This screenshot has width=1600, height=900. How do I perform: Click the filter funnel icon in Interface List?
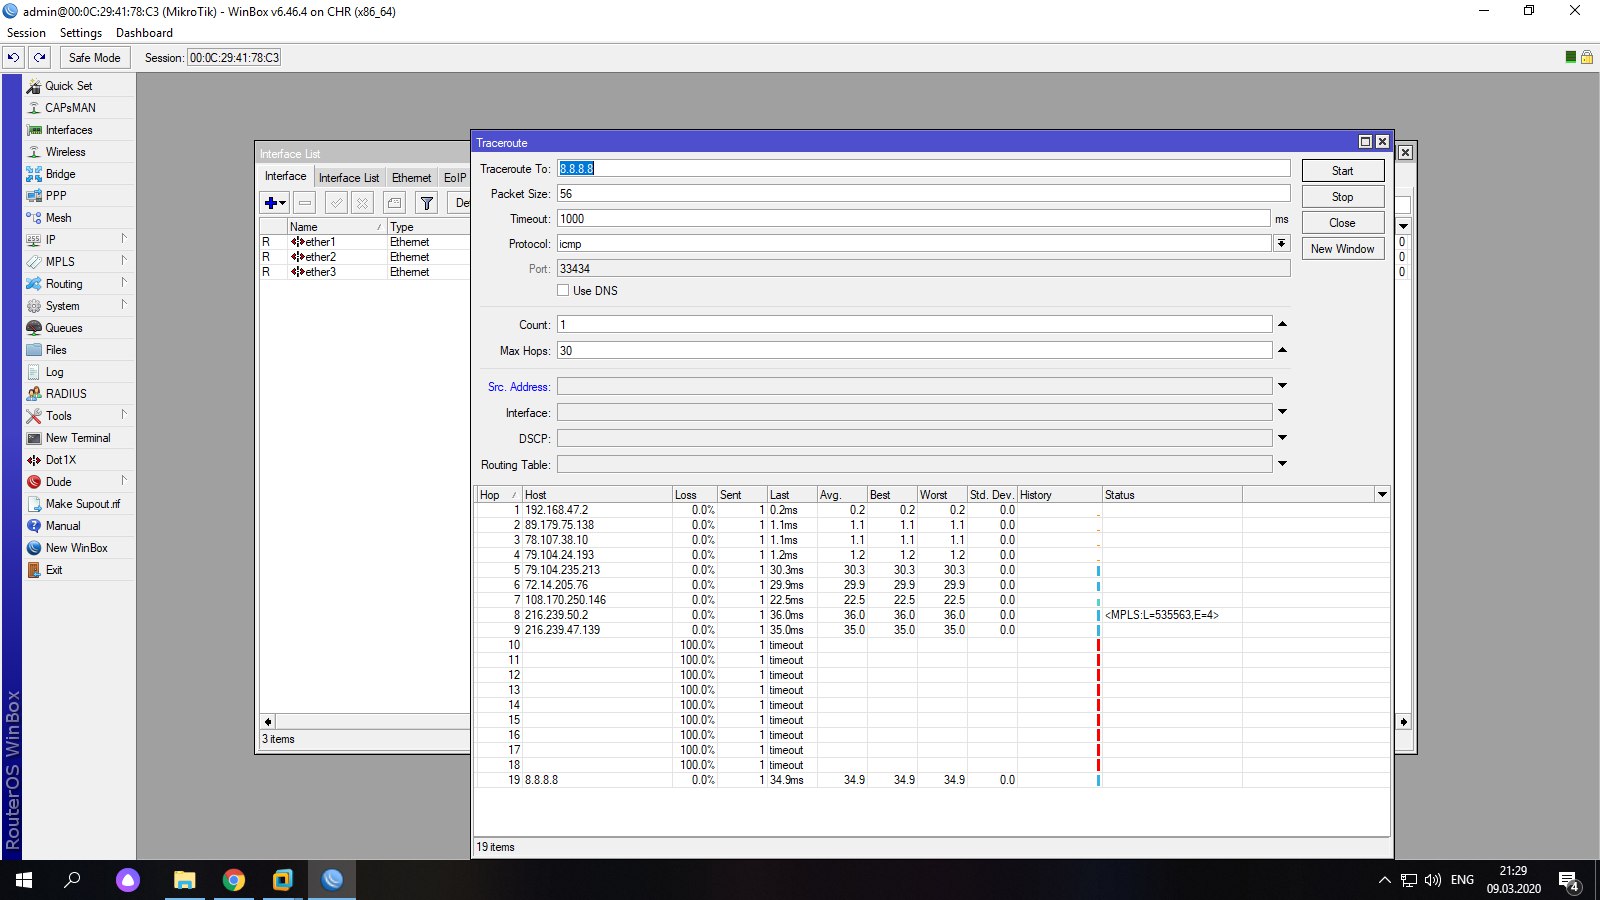coord(427,203)
